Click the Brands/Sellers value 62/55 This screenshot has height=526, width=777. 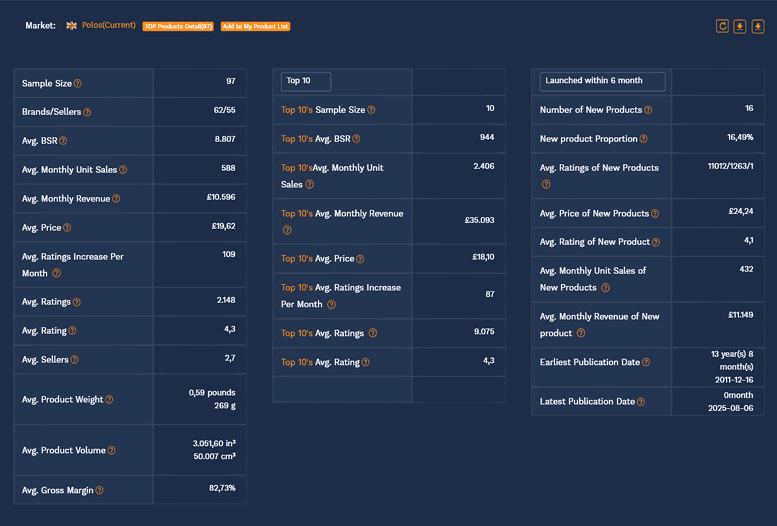(224, 110)
